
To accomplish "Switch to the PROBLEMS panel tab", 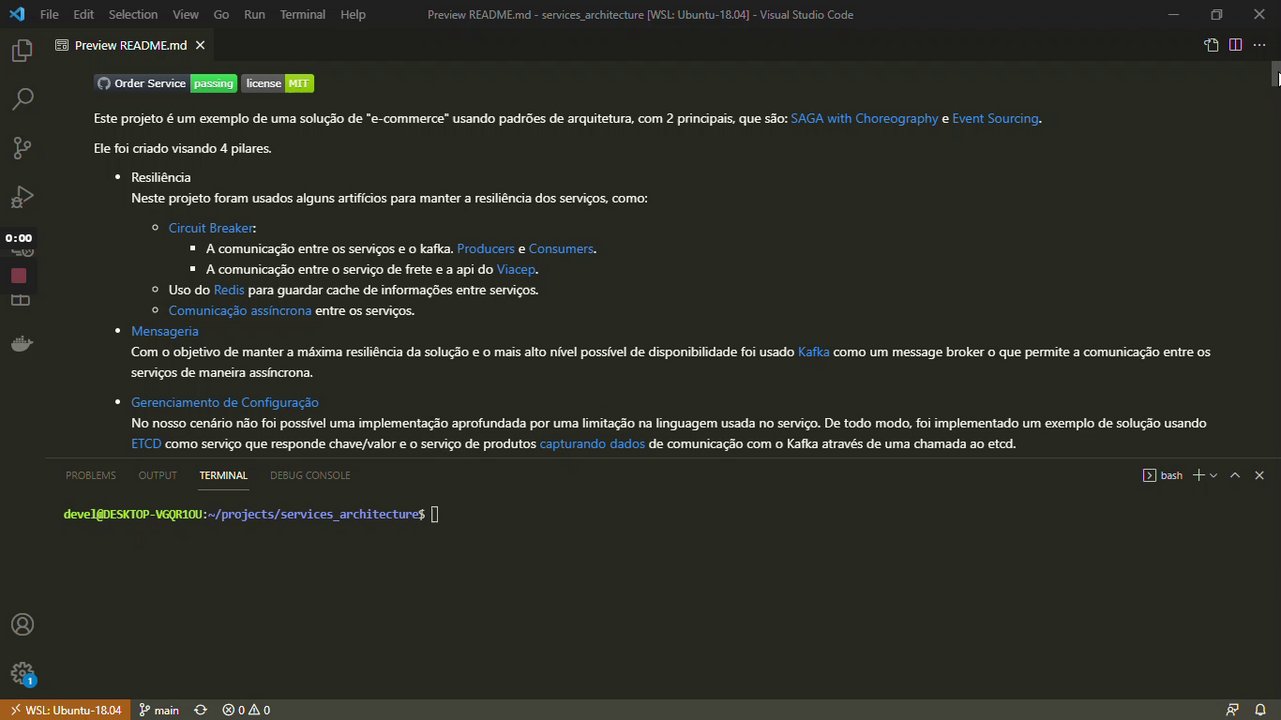I will (91, 476).
